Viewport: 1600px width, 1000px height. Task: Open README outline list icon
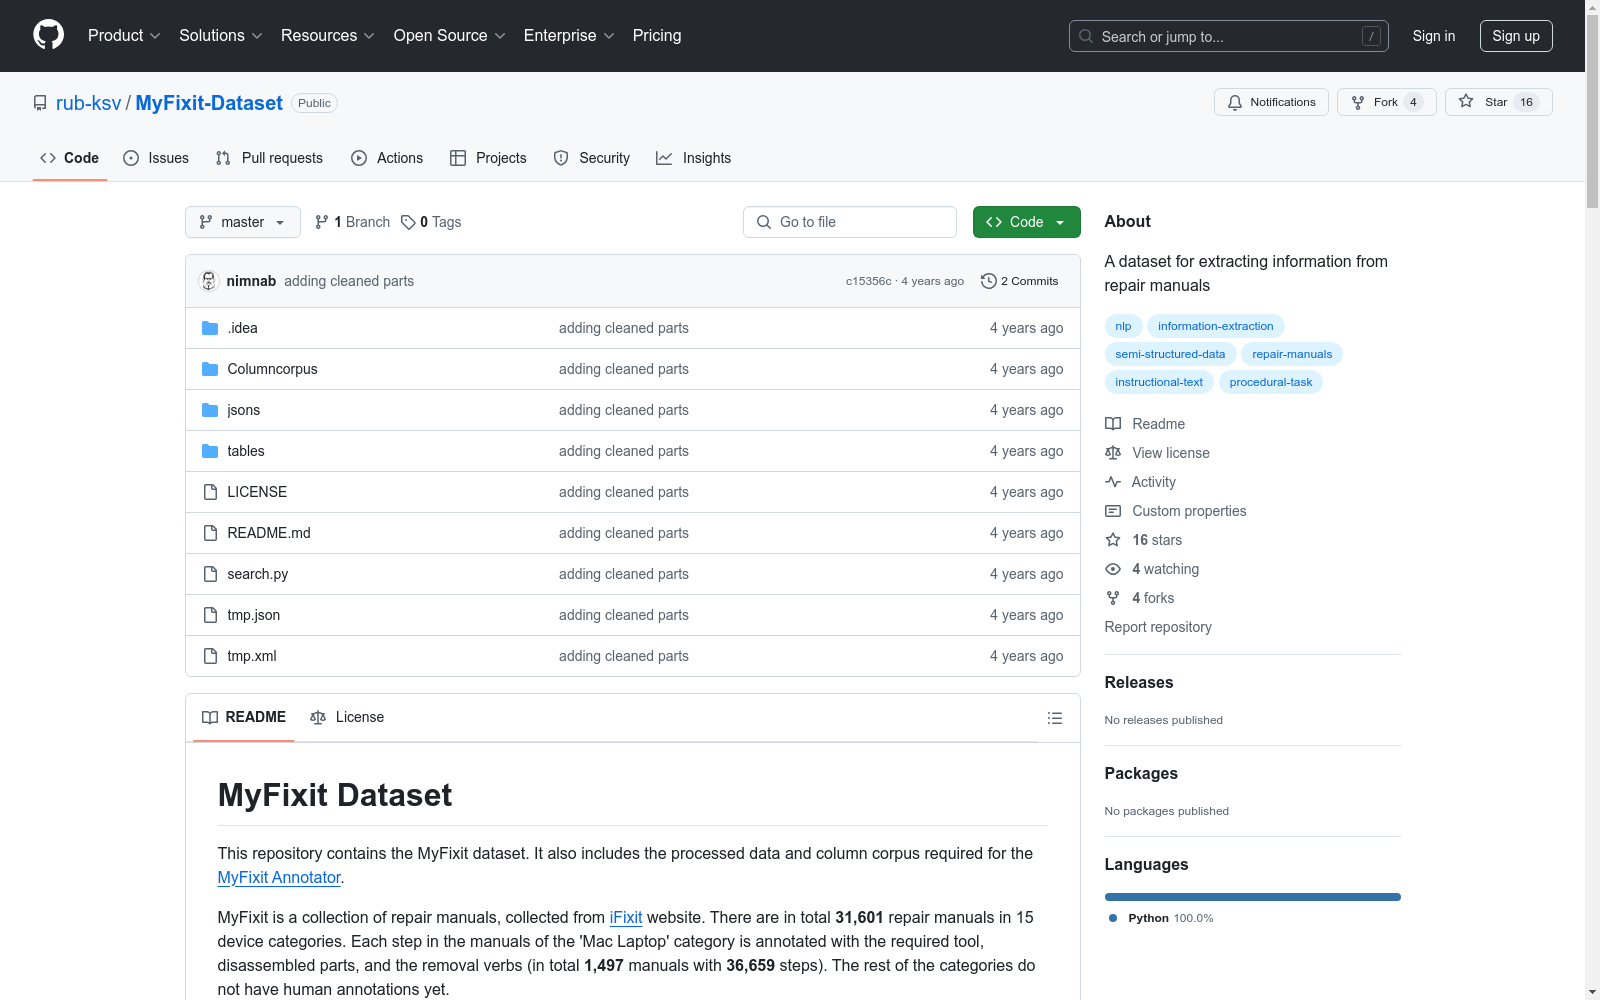pyautogui.click(x=1055, y=718)
